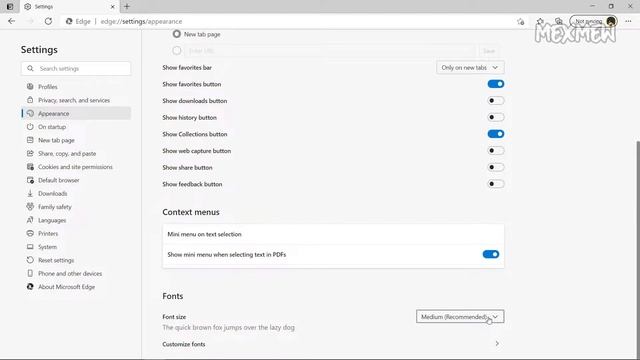The width and height of the screenshot is (640, 360).
Task: Enable Show feedback button toggle
Action: pyautogui.click(x=496, y=184)
